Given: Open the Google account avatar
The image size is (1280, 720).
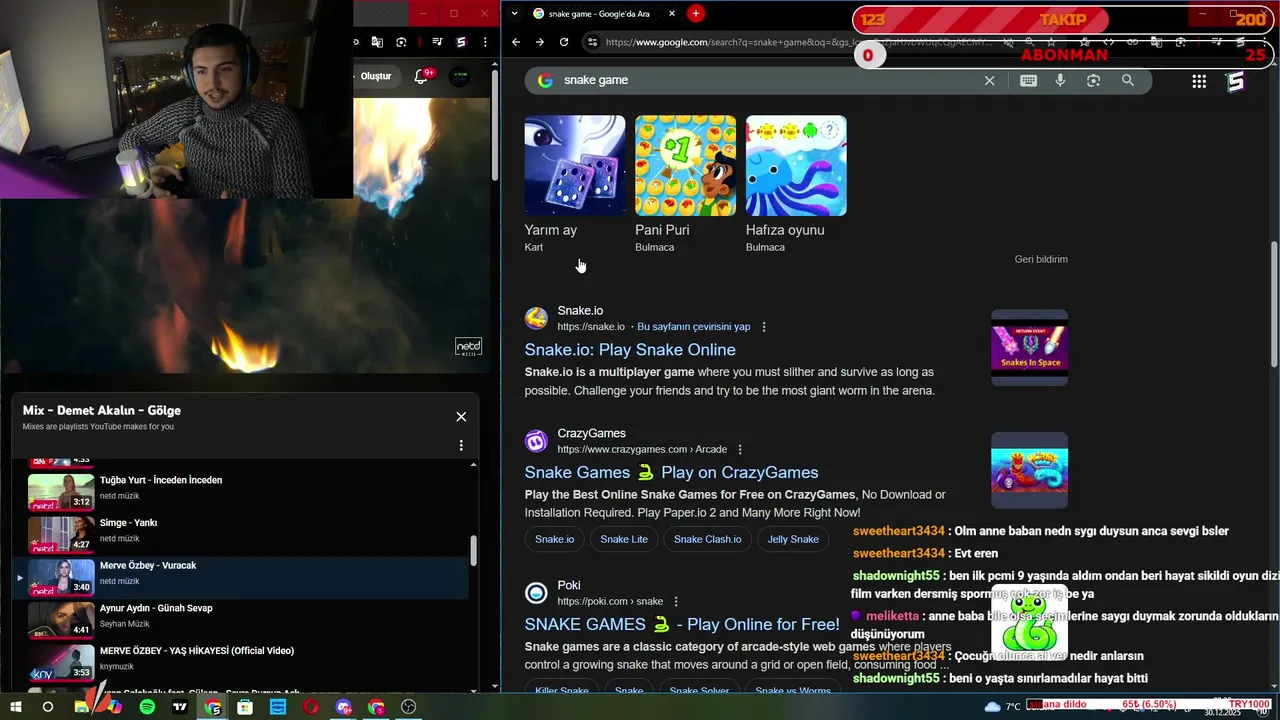Looking at the screenshot, I should pyautogui.click(x=1235, y=81).
